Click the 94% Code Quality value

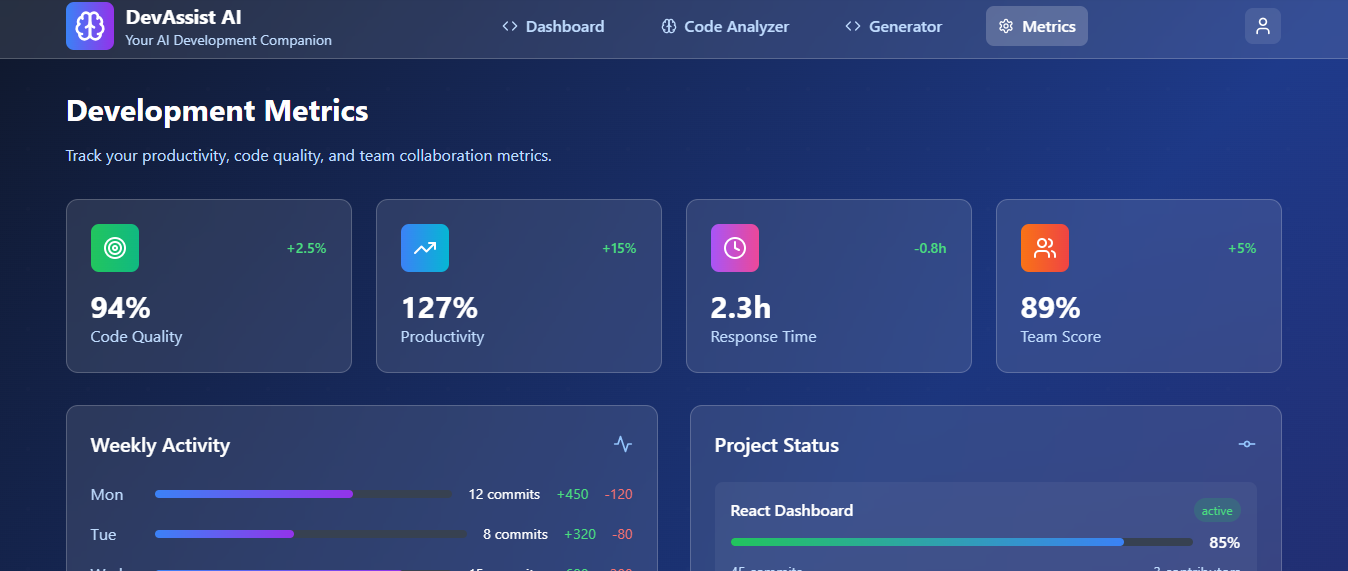click(x=120, y=307)
